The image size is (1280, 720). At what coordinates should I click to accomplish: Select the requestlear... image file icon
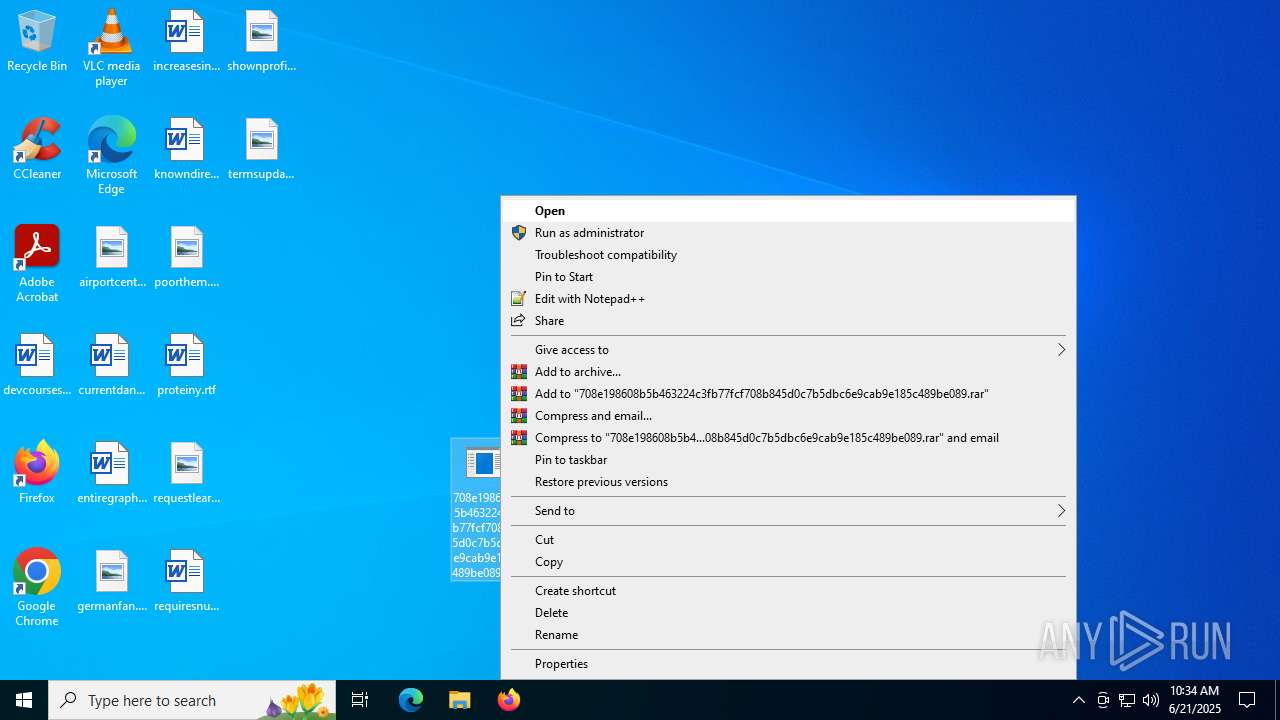tap(186, 474)
